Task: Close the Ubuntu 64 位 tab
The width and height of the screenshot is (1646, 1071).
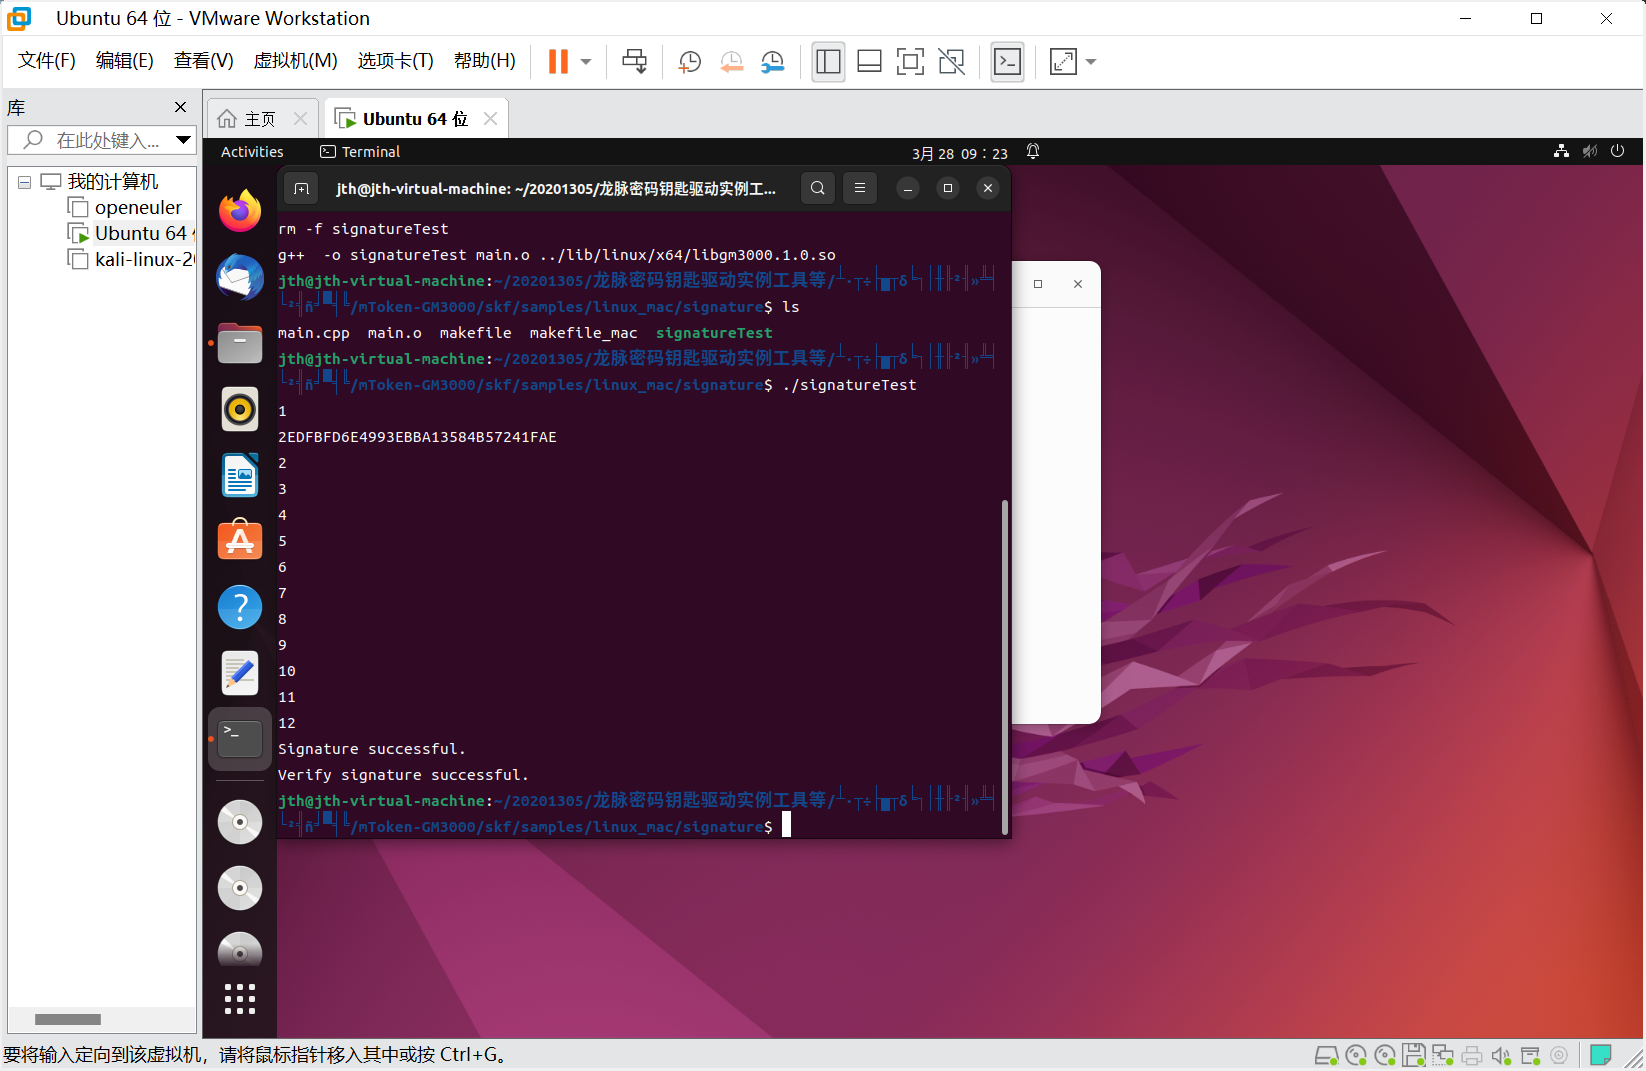Action: pos(490,119)
